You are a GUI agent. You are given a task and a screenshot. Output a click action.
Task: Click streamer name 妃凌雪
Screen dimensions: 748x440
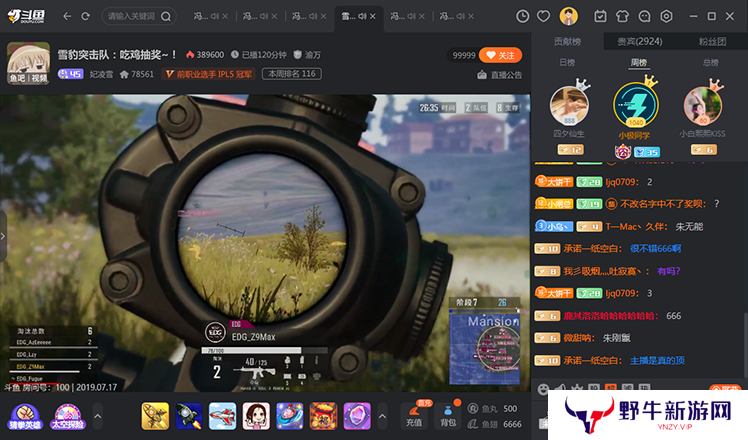101,74
